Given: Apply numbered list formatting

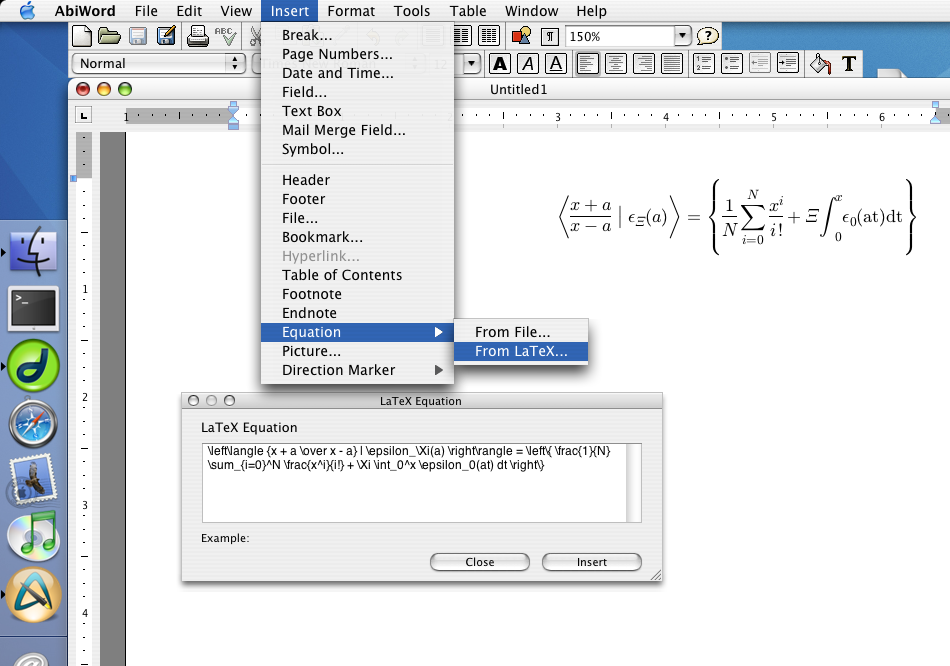Looking at the screenshot, I should [x=704, y=63].
